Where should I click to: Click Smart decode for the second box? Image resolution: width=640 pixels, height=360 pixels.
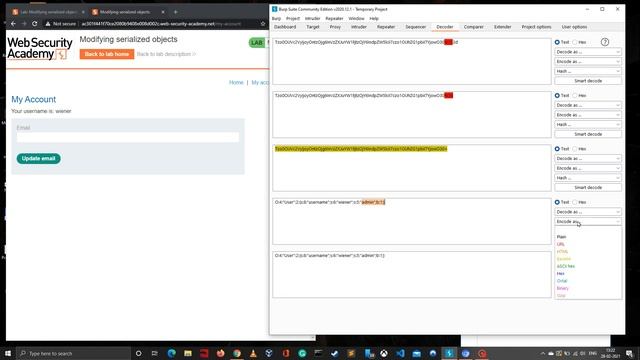coord(588,134)
